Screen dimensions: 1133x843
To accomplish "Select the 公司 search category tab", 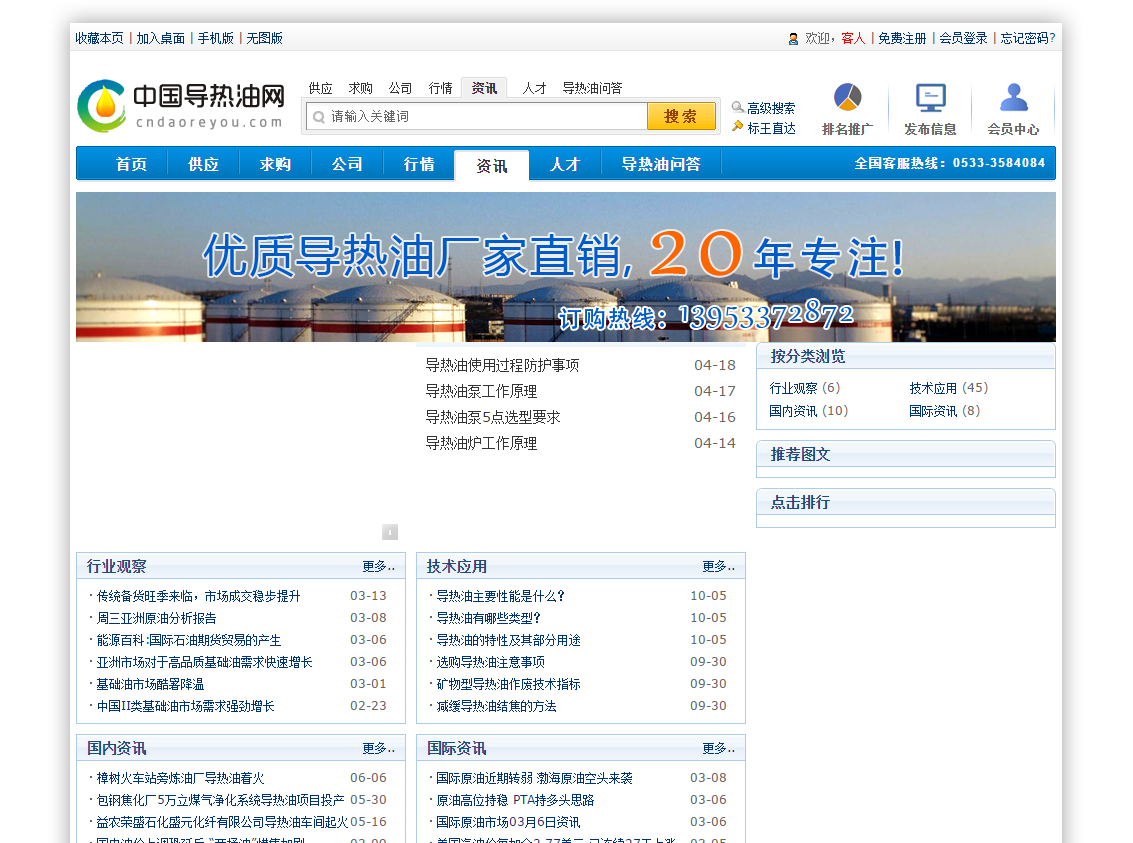I will coord(400,88).
